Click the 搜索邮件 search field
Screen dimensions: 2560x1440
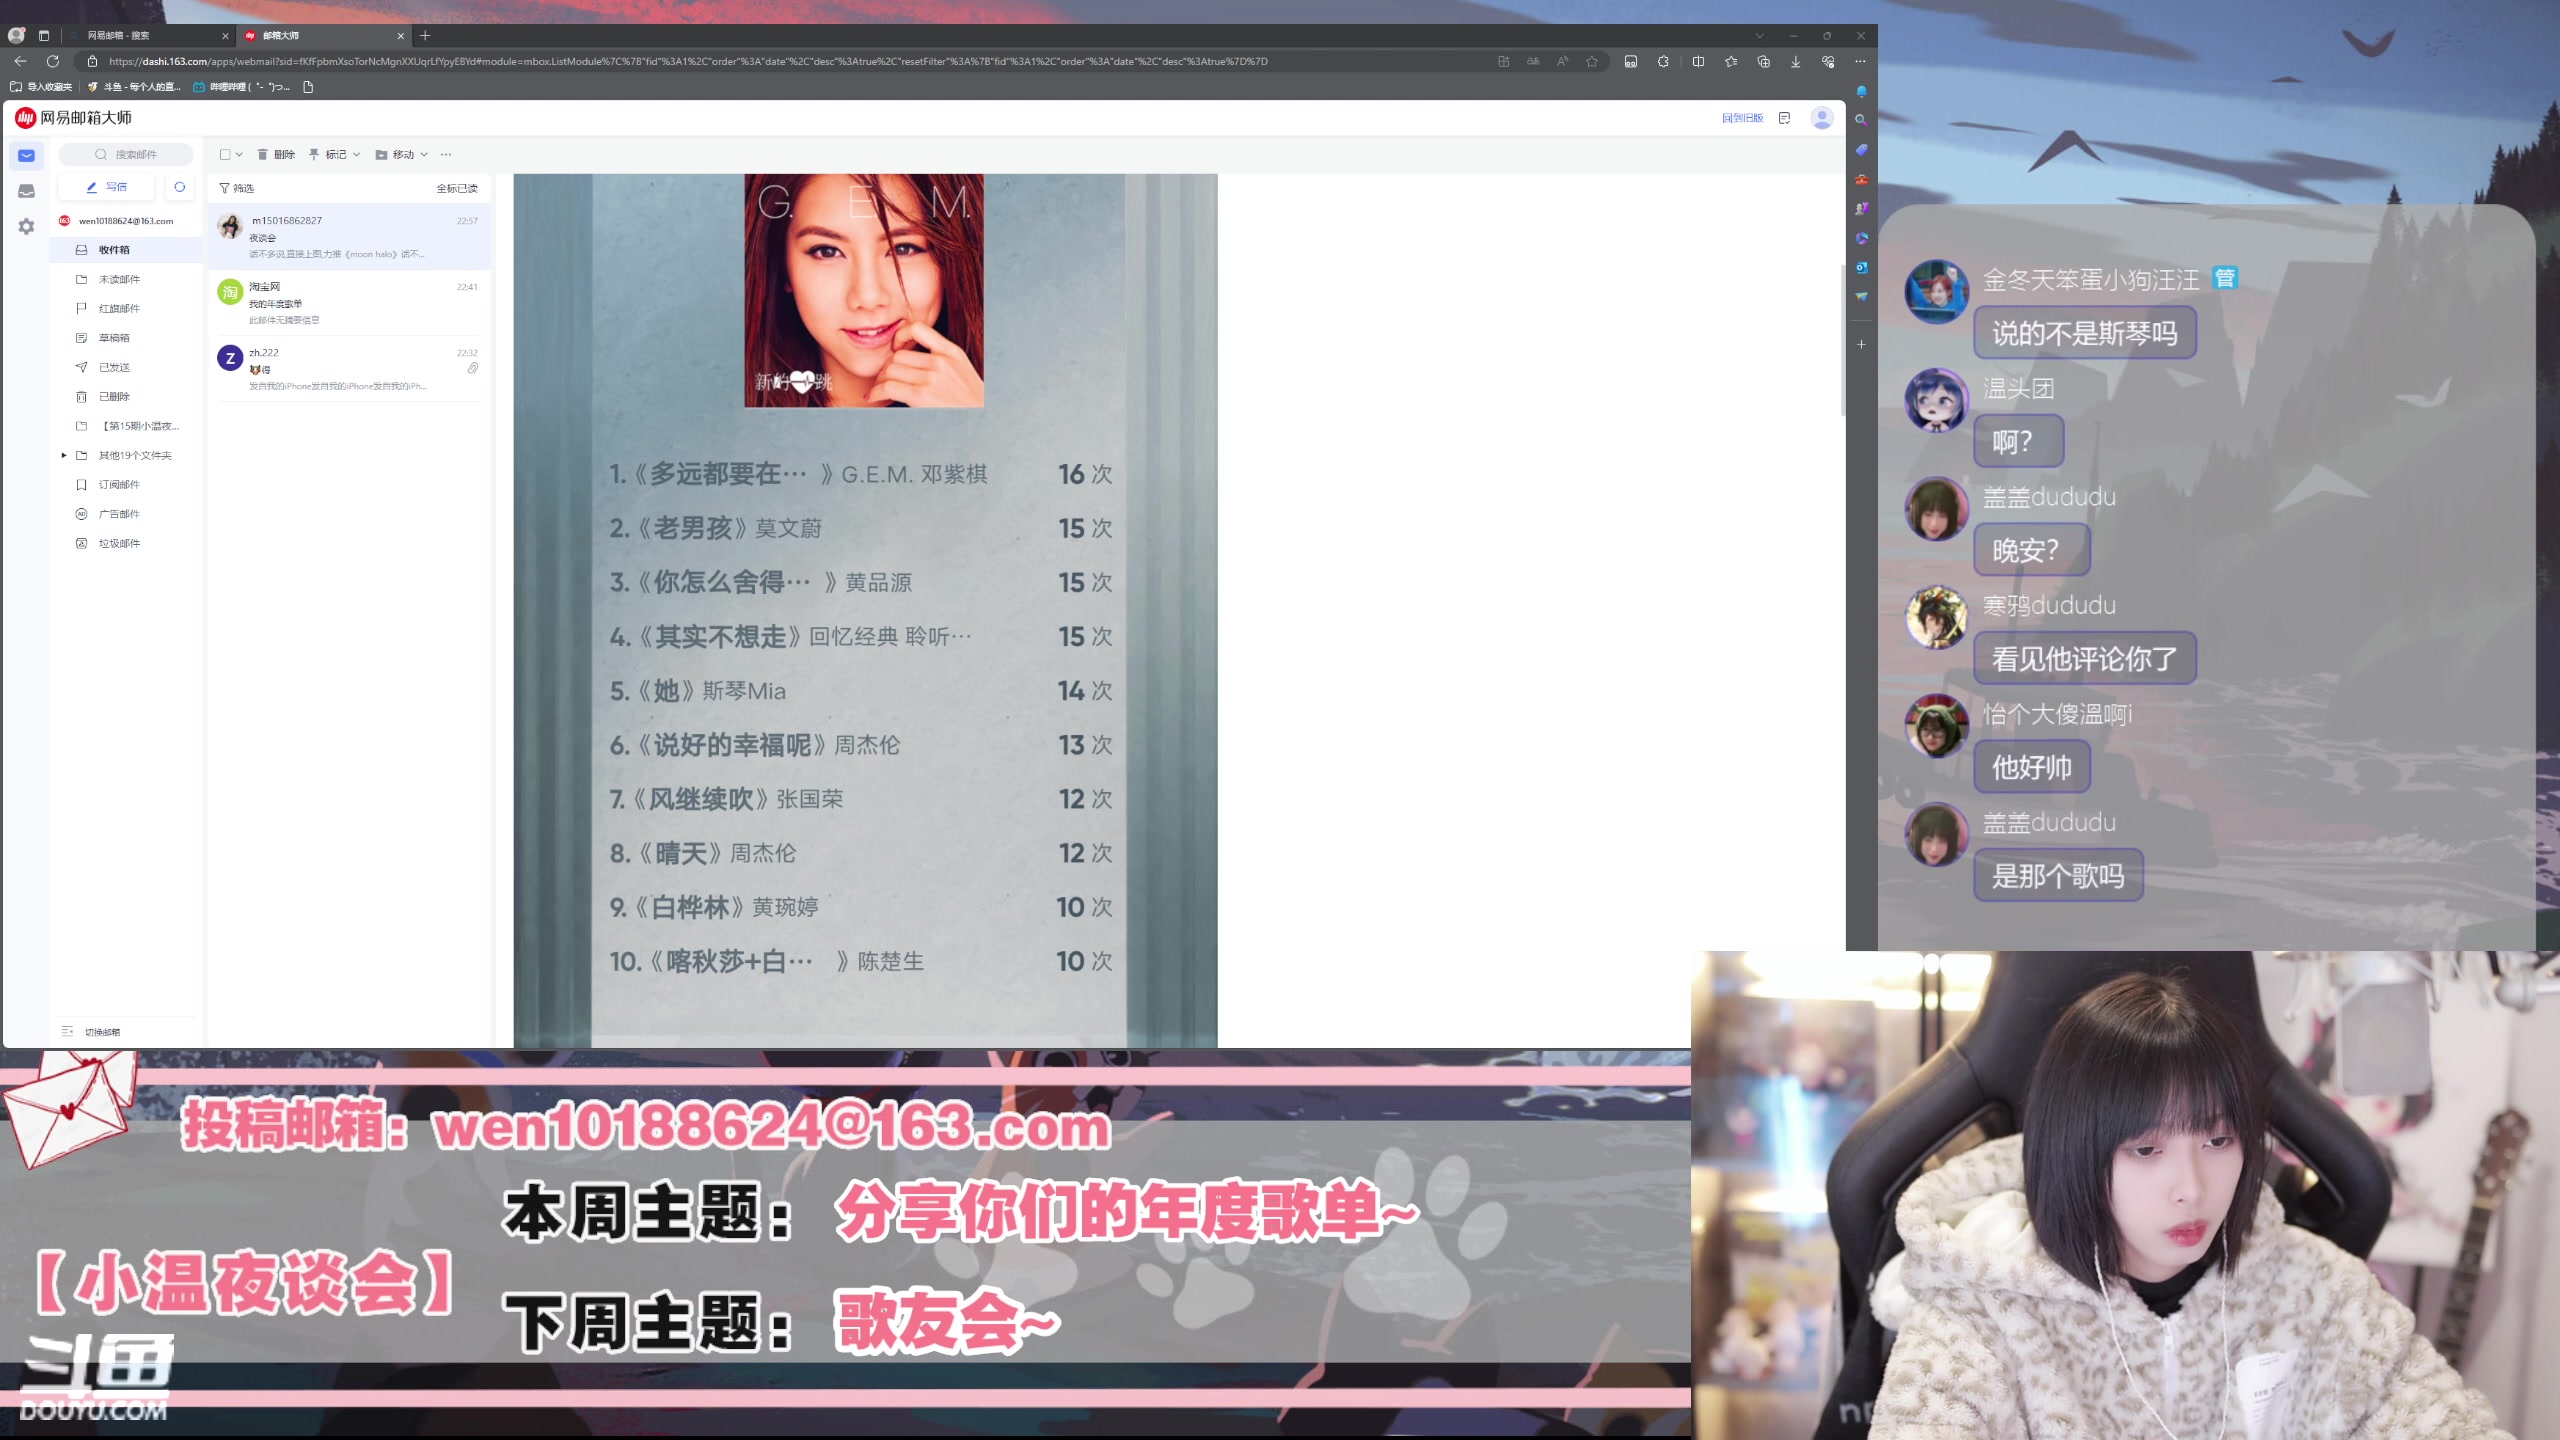click(x=126, y=154)
